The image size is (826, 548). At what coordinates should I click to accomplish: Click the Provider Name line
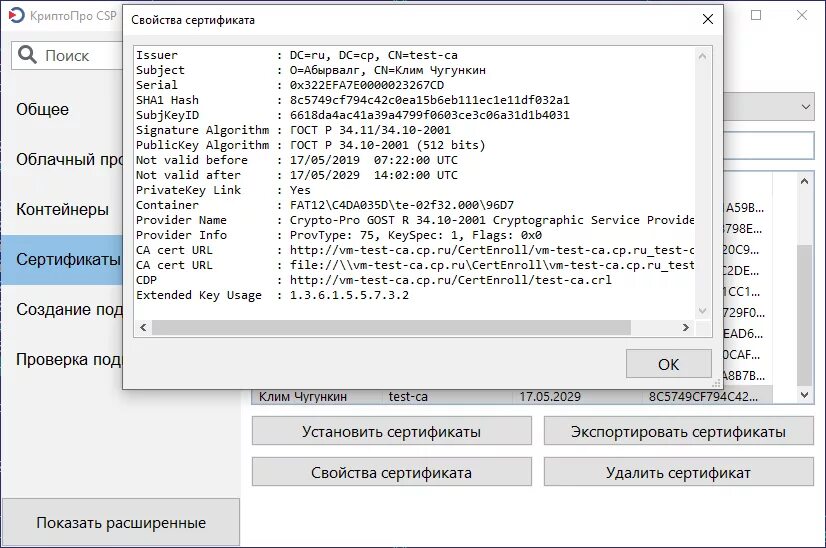415,220
